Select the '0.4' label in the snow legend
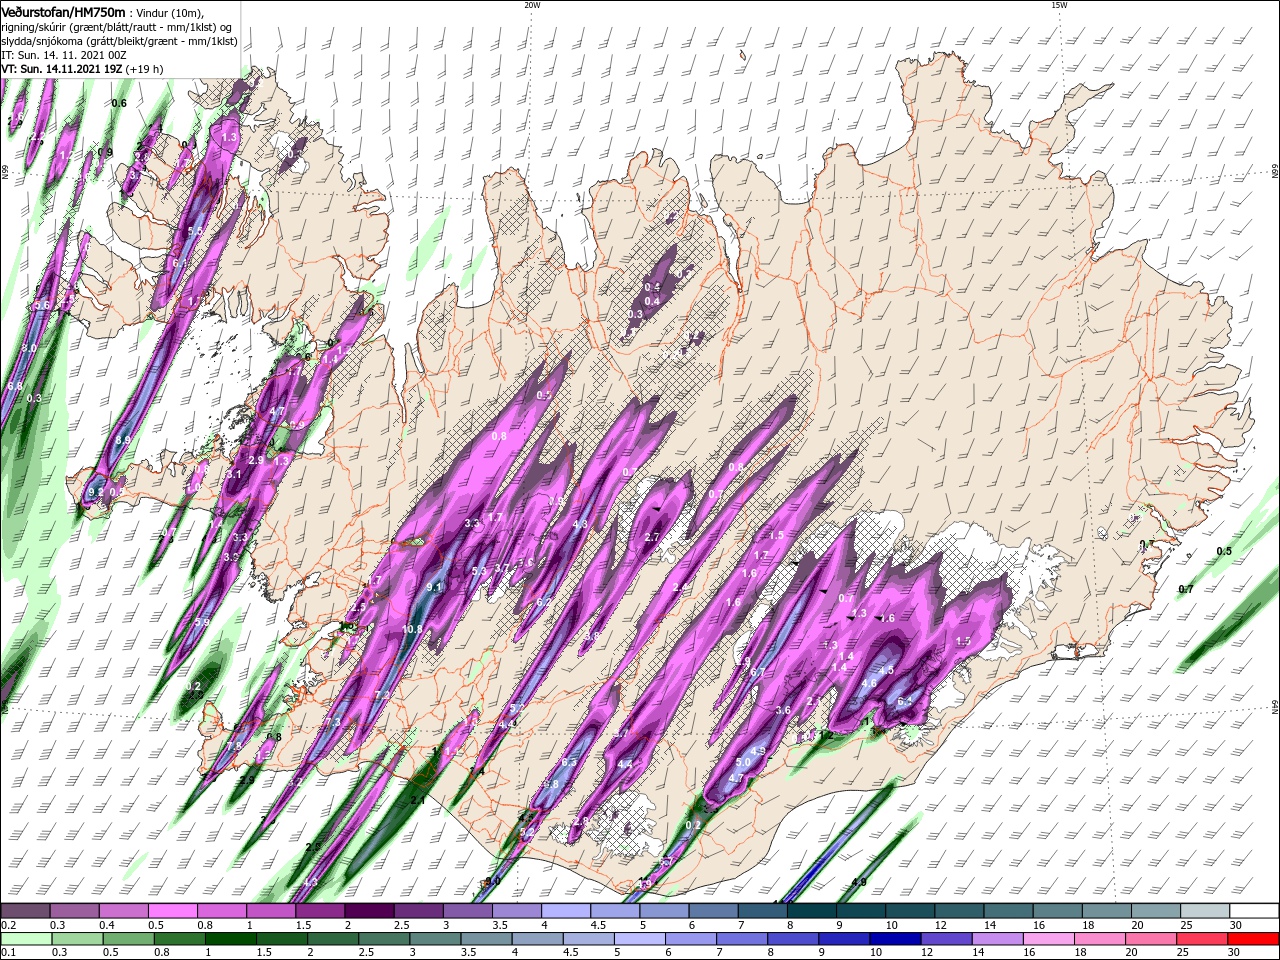This screenshot has height=960, width=1280. 107,925
